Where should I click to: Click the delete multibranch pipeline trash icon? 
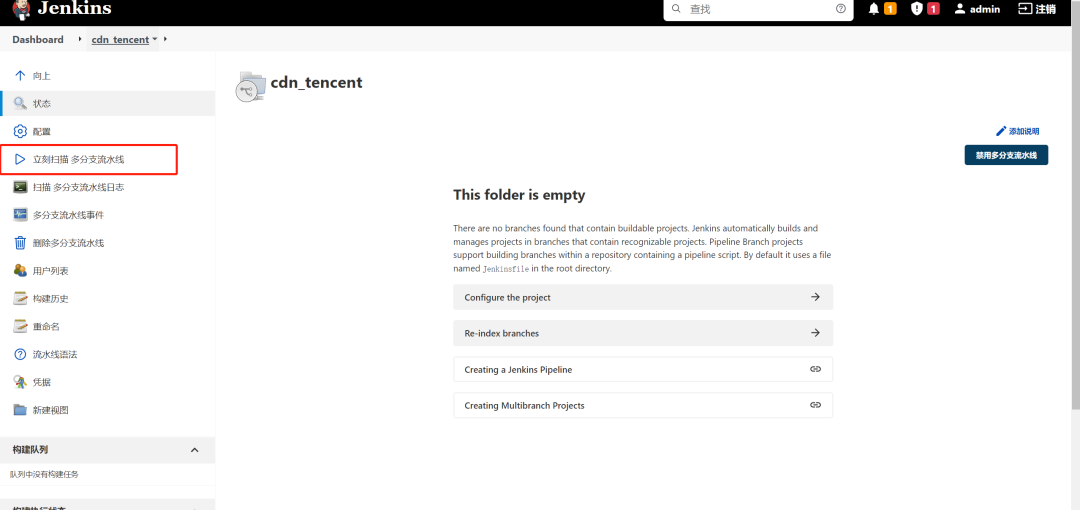20,243
